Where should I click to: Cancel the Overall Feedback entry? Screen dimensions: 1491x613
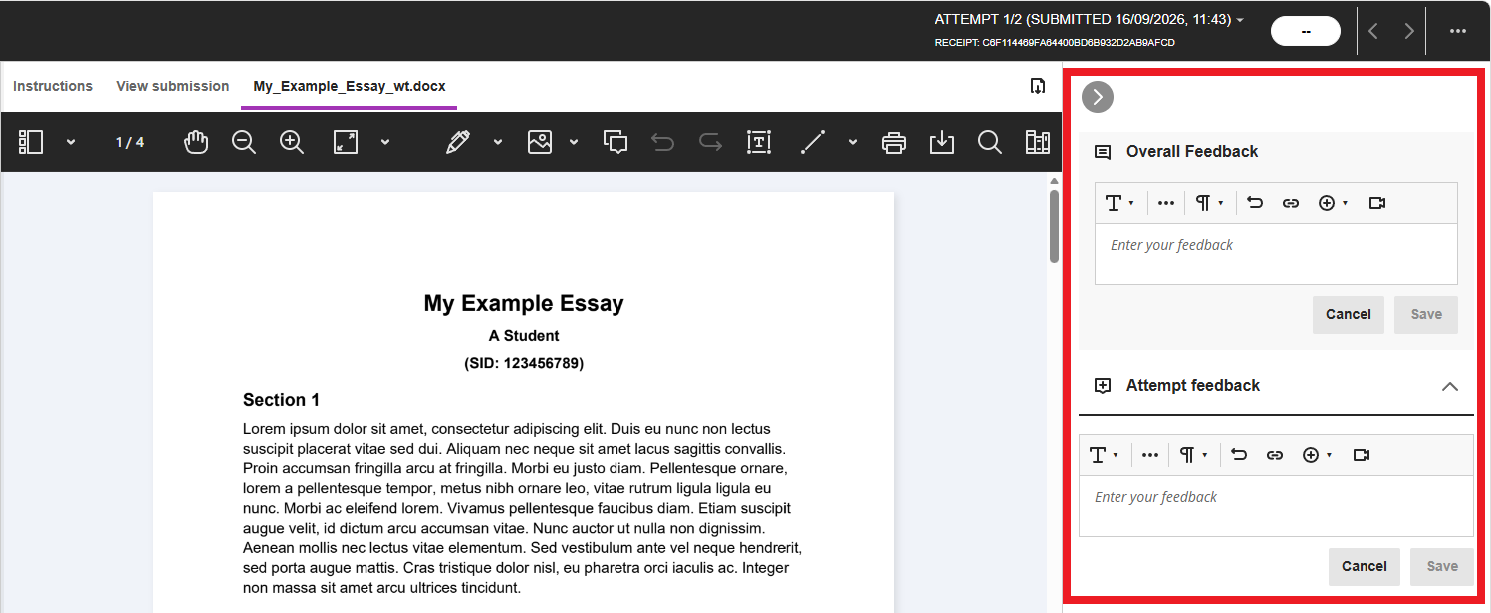coord(1348,314)
